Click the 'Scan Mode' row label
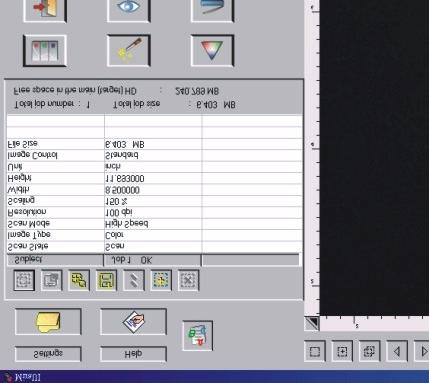This screenshot has width=429, height=383. click(29, 223)
